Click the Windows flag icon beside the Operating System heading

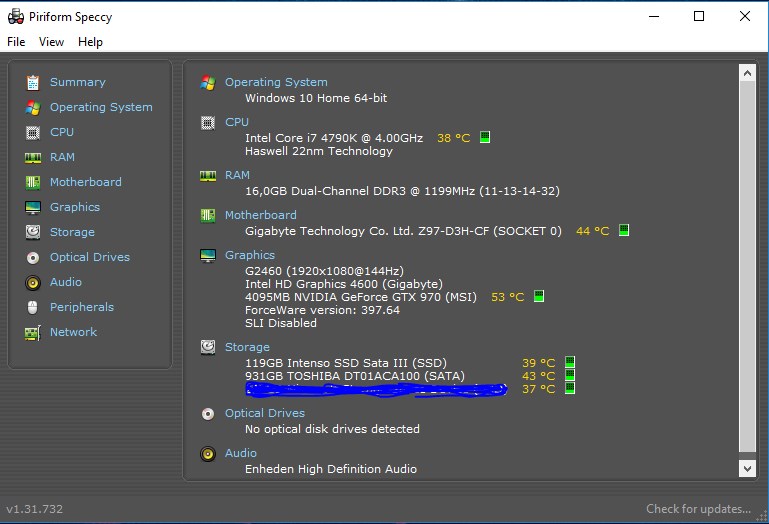208,82
